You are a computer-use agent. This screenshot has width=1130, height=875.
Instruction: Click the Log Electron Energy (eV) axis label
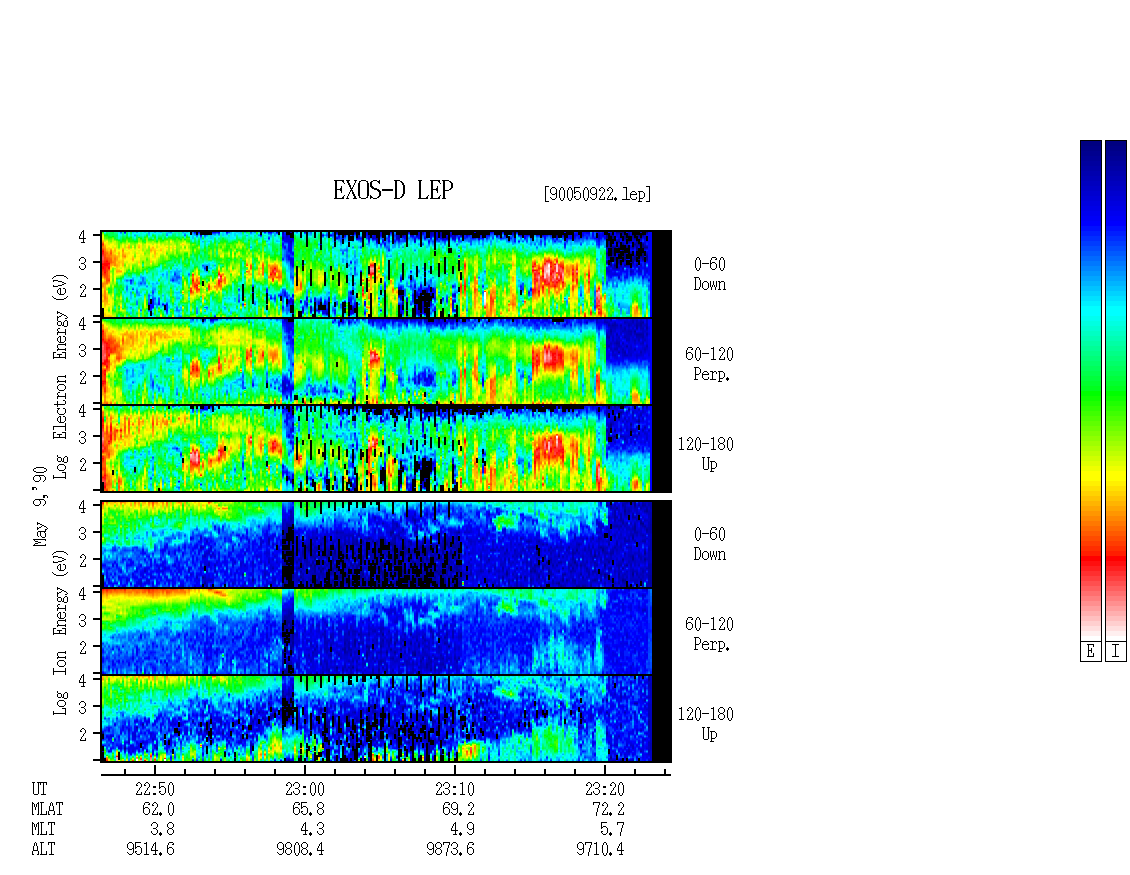point(61,376)
